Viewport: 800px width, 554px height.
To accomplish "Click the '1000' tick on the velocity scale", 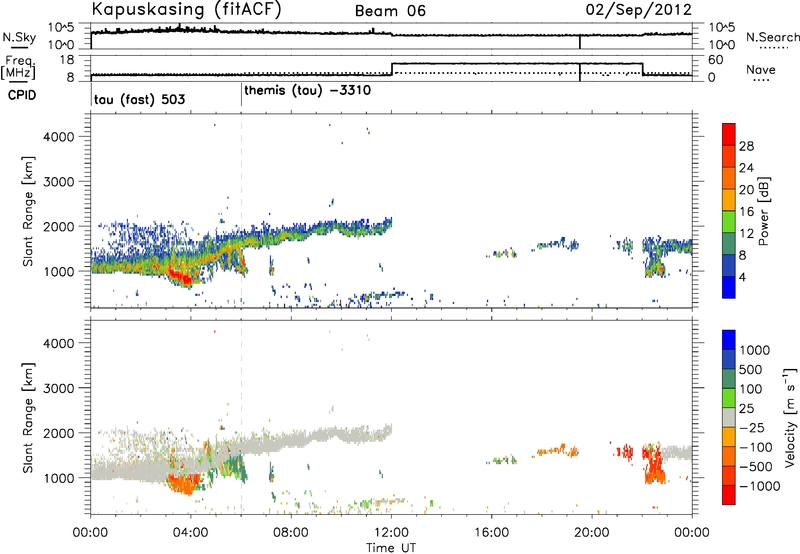I will point(754,350).
